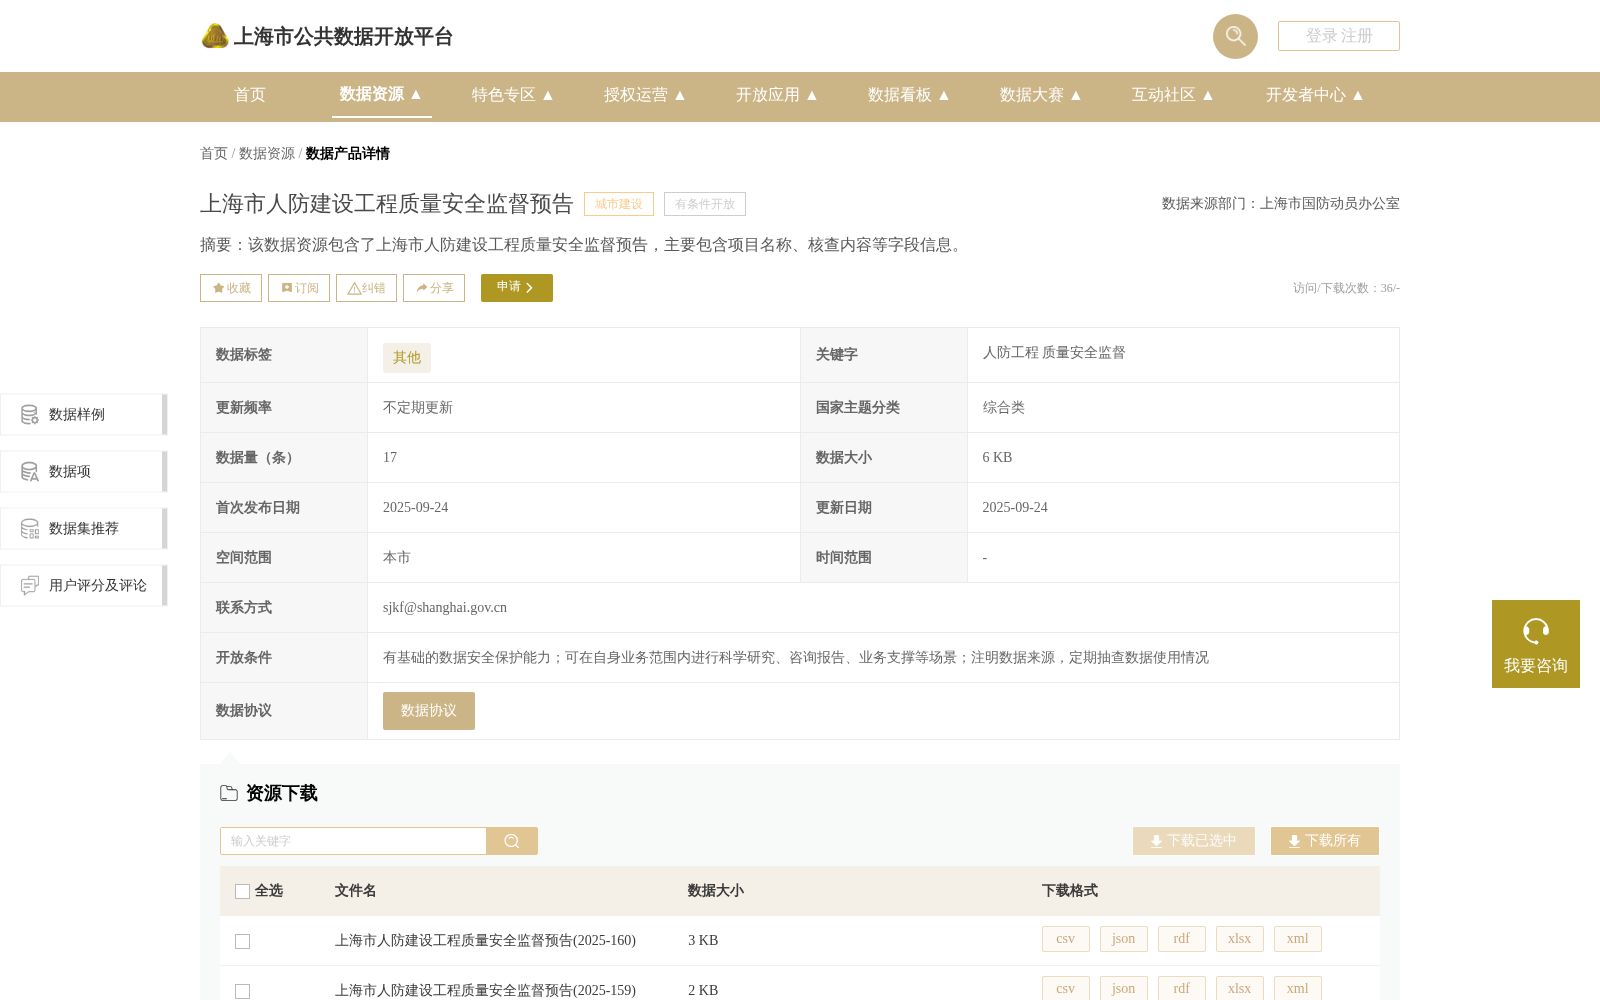Click the keyword value 人防工程 质量安全监督
Screen dimensions: 1600x1000
[x=1054, y=353]
